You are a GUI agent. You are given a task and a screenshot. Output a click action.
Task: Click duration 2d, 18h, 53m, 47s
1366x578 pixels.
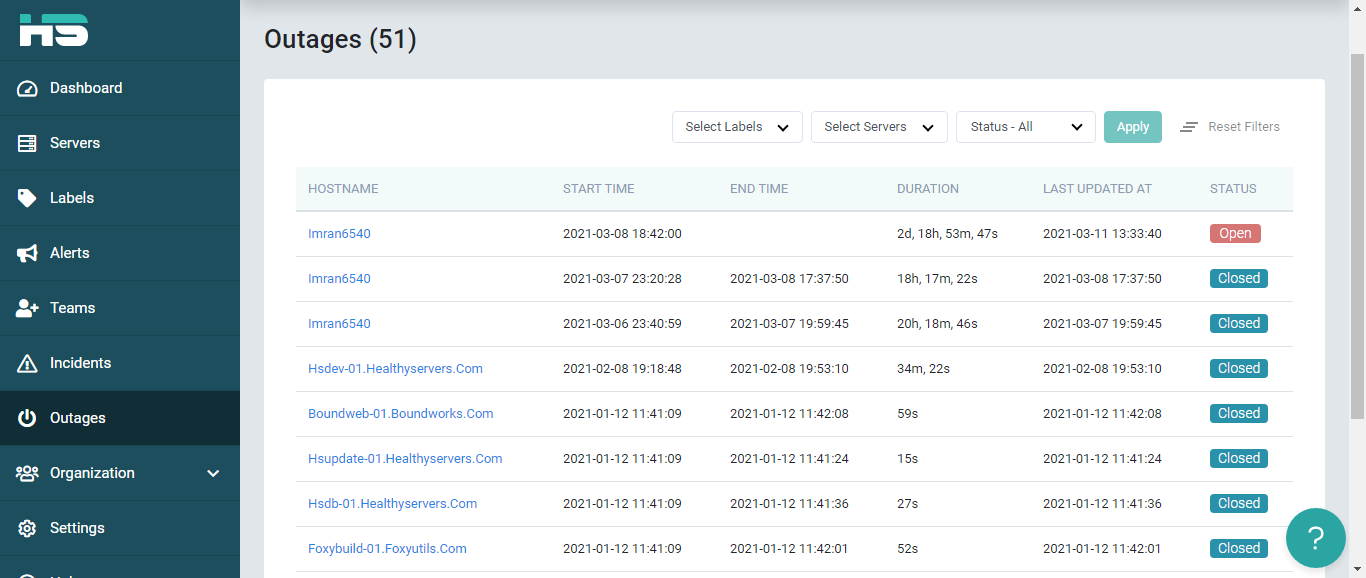pos(947,233)
